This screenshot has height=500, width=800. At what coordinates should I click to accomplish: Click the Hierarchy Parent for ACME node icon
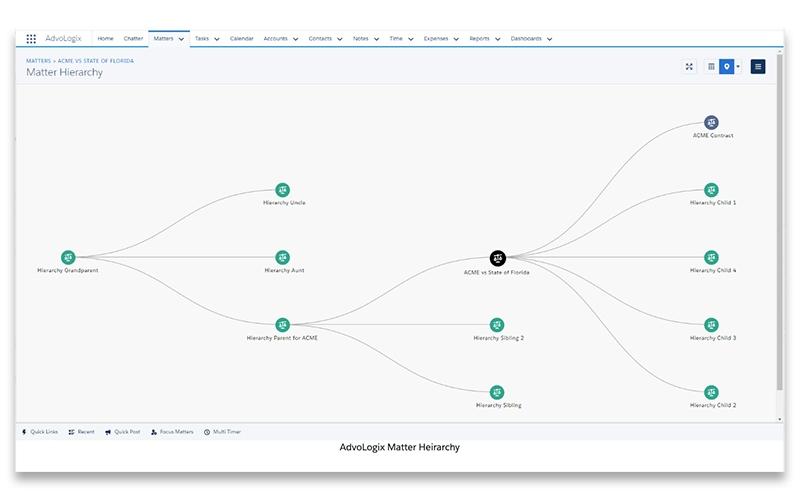tap(283, 324)
